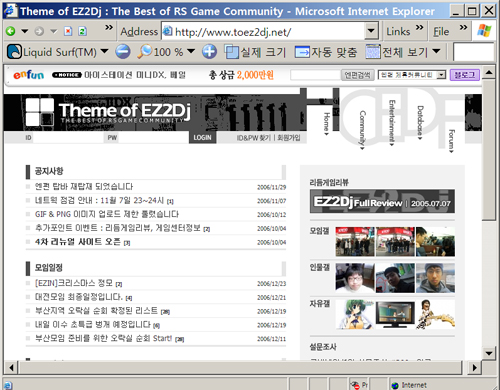Open 자유갤 green-haired anime thumbnail
Image resolution: width=500 pixels, height=390 pixels.
point(355,314)
